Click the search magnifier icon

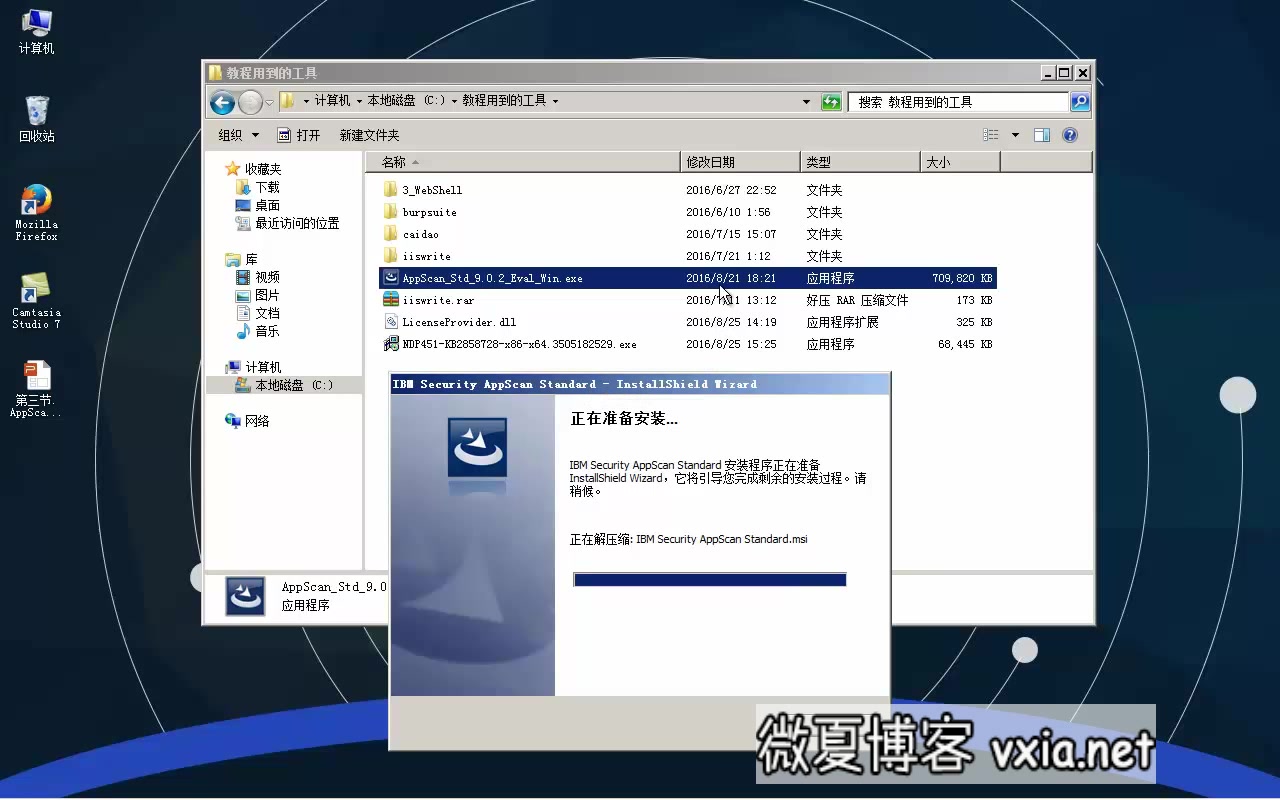point(1080,101)
